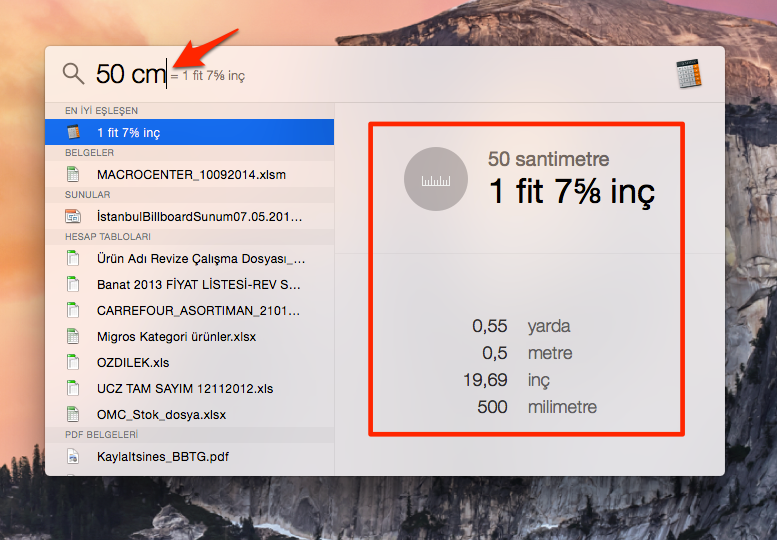Click the calculator icon beside top result

(73, 132)
